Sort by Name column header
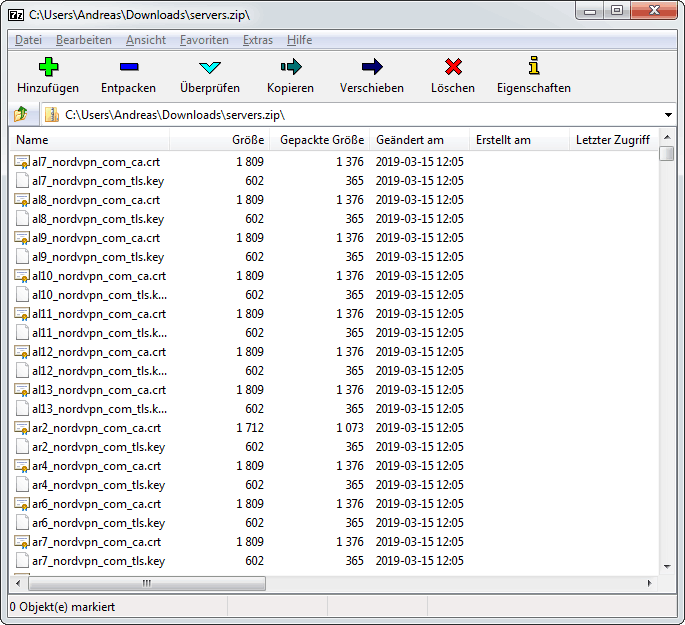This screenshot has height=625, width=685. 90,140
